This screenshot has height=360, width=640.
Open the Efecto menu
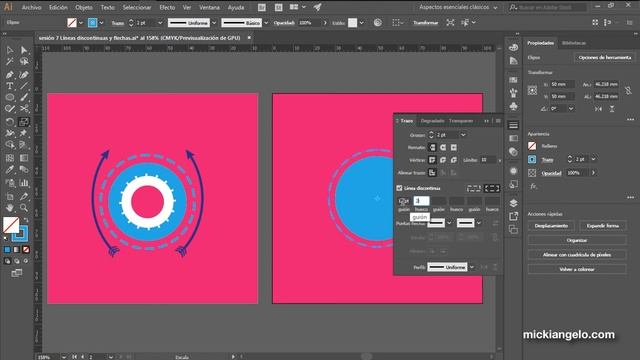pos(167,7)
